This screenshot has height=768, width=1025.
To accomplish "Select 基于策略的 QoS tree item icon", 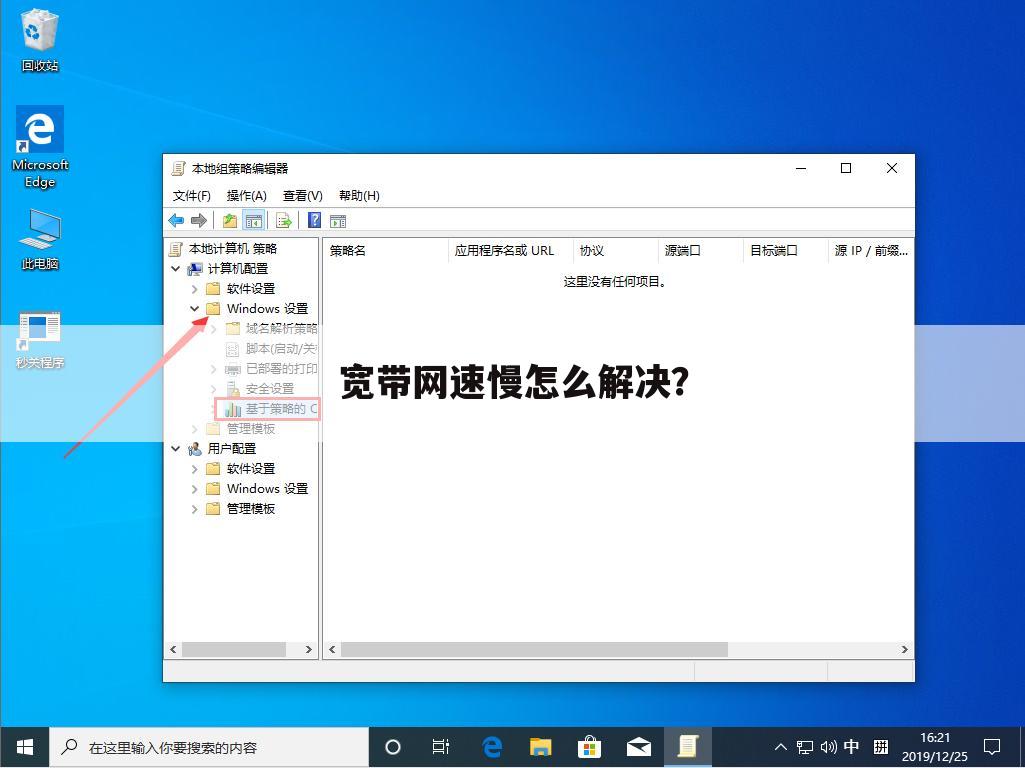I will pos(232,408).
